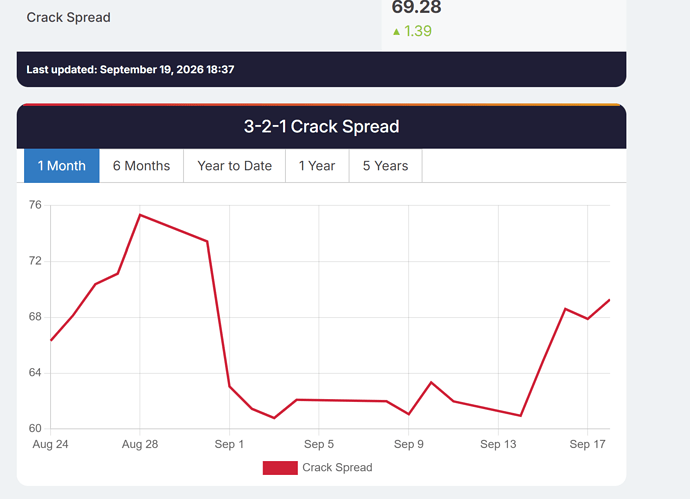Click the Sep 1 x-axis label
The height and width of the screenshot is (499, 690).
229,444
